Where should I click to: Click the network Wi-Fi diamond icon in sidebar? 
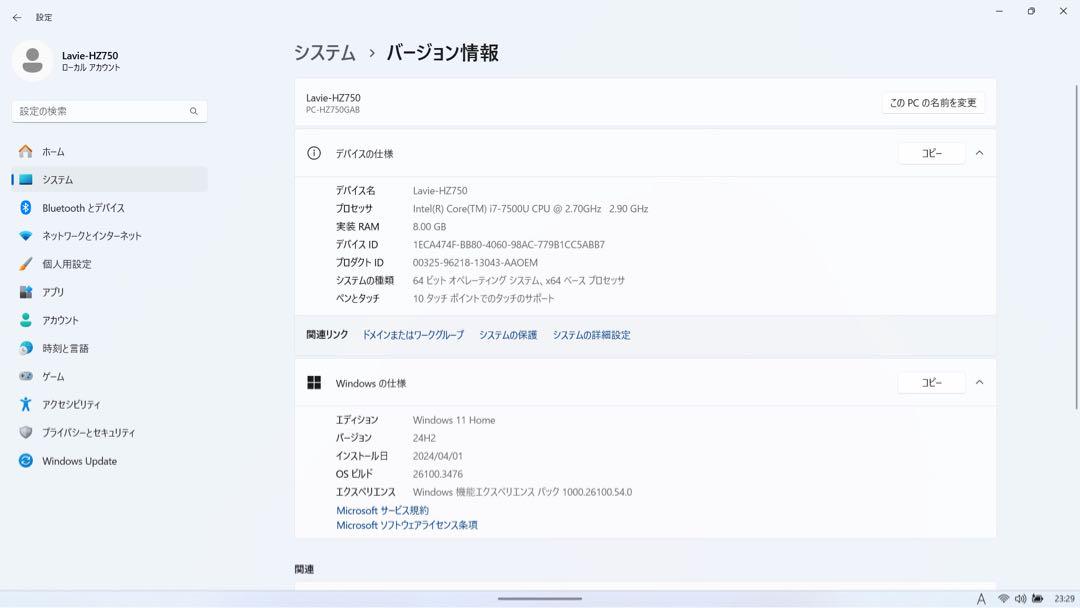[25, 236]
